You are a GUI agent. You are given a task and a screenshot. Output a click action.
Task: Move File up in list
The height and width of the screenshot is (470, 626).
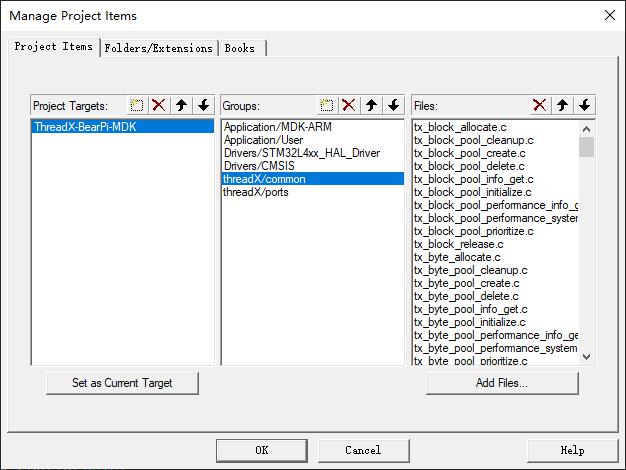pyautogui.click(x=562, y=105)
